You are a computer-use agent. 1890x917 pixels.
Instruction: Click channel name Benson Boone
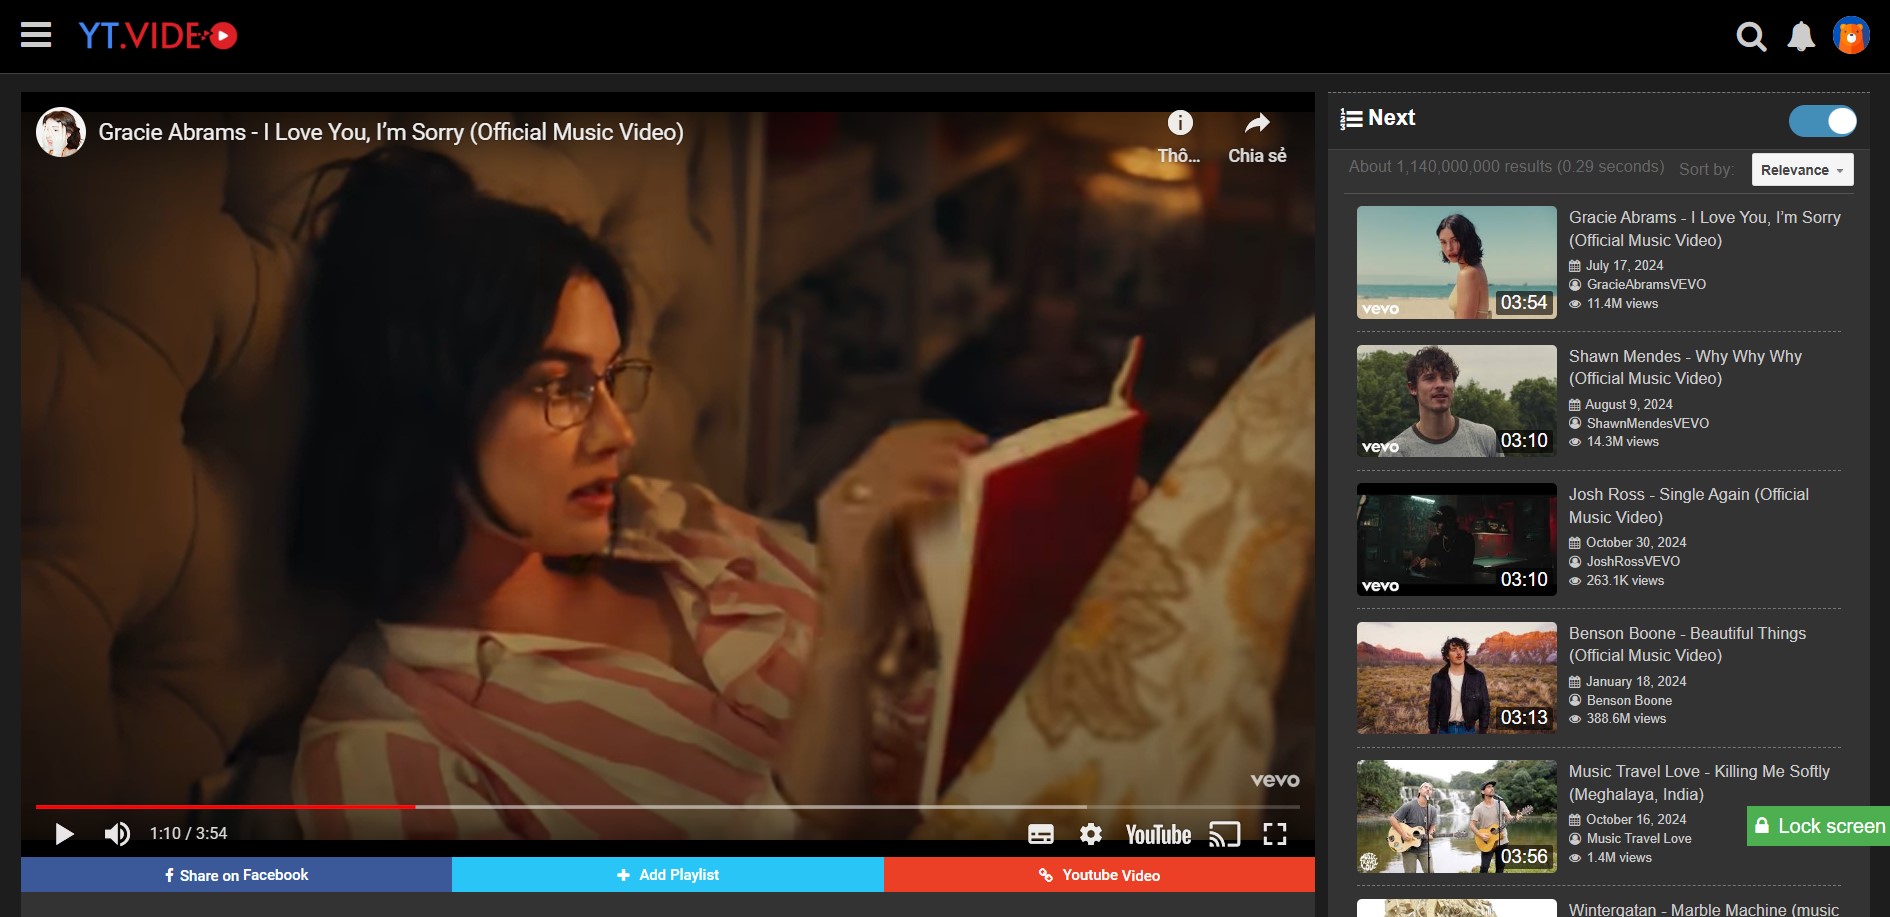(1629, 700)
